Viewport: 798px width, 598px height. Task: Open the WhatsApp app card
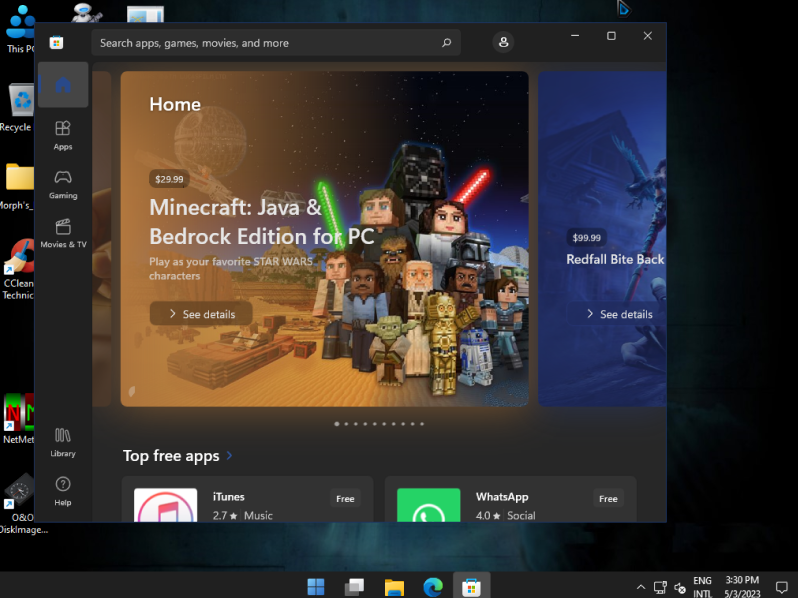click(510, 500)
